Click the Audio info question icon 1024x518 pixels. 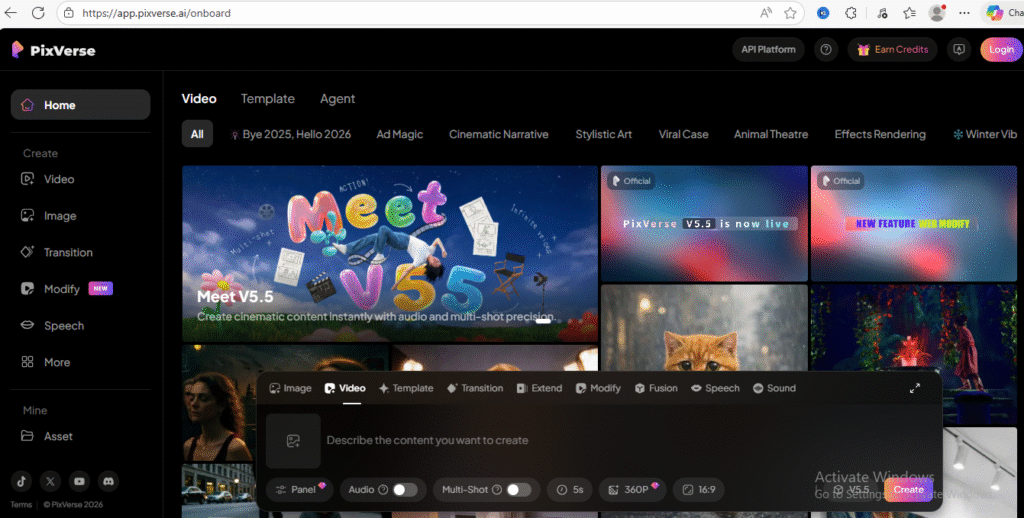click(x=383, y=489)
